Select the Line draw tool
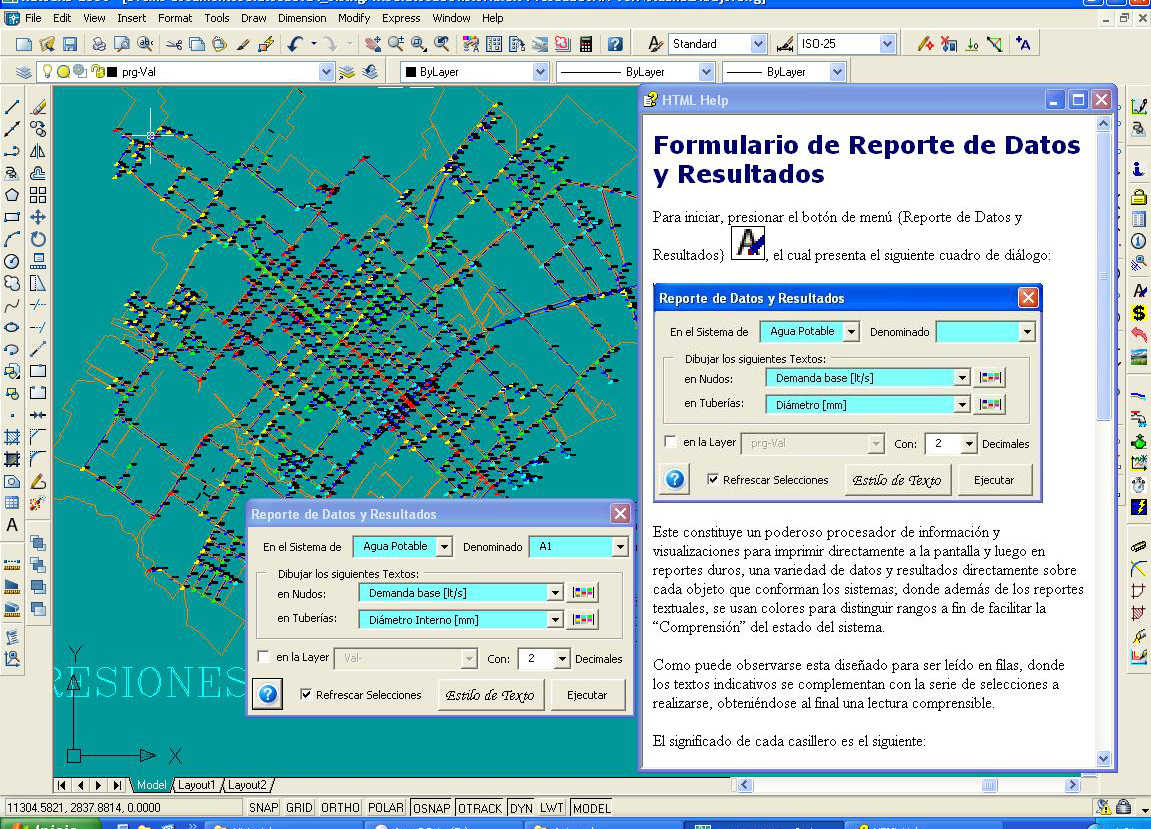Image resolution: width=1151 pixels, height=829 pixels. coord(13,107)
